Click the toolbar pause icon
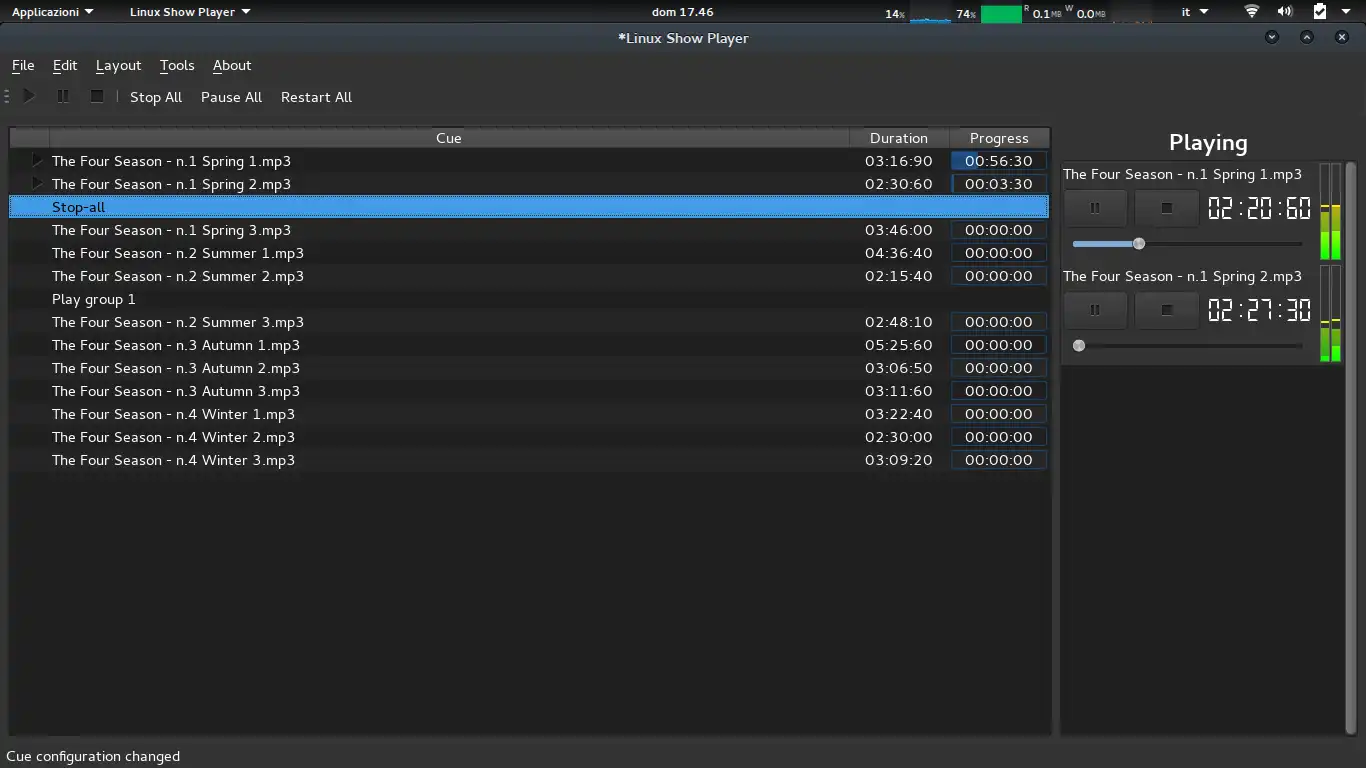The height and width of the screenshot is (768, 1366). coord(63,96)
